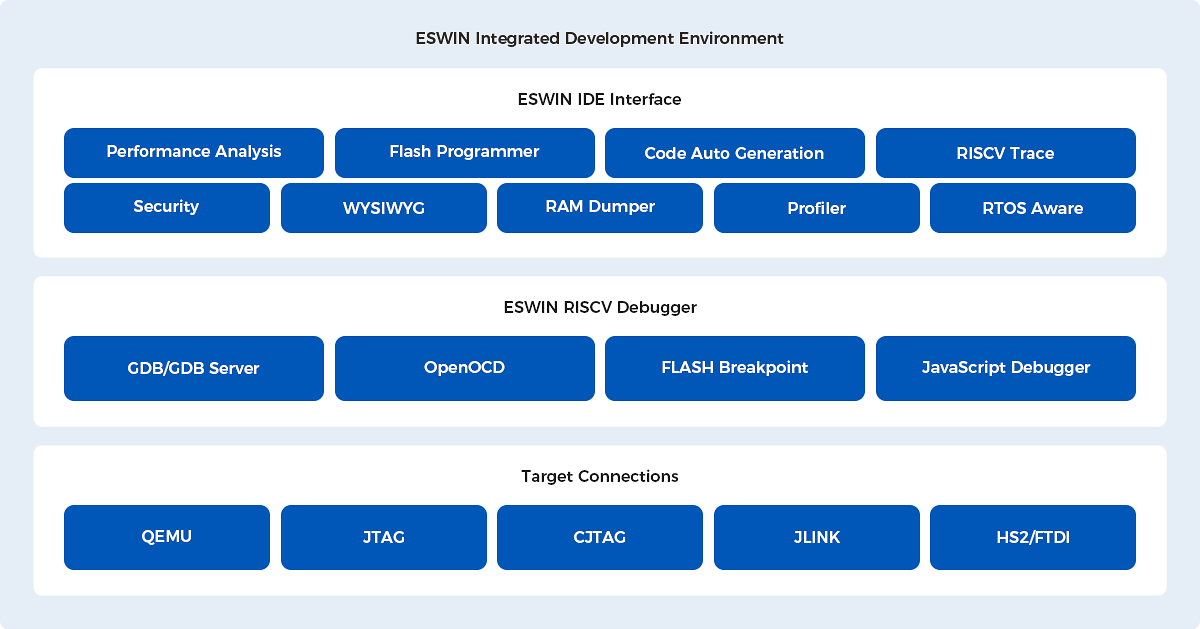Select the JavaScript Debugger block

coord(1006,368)
